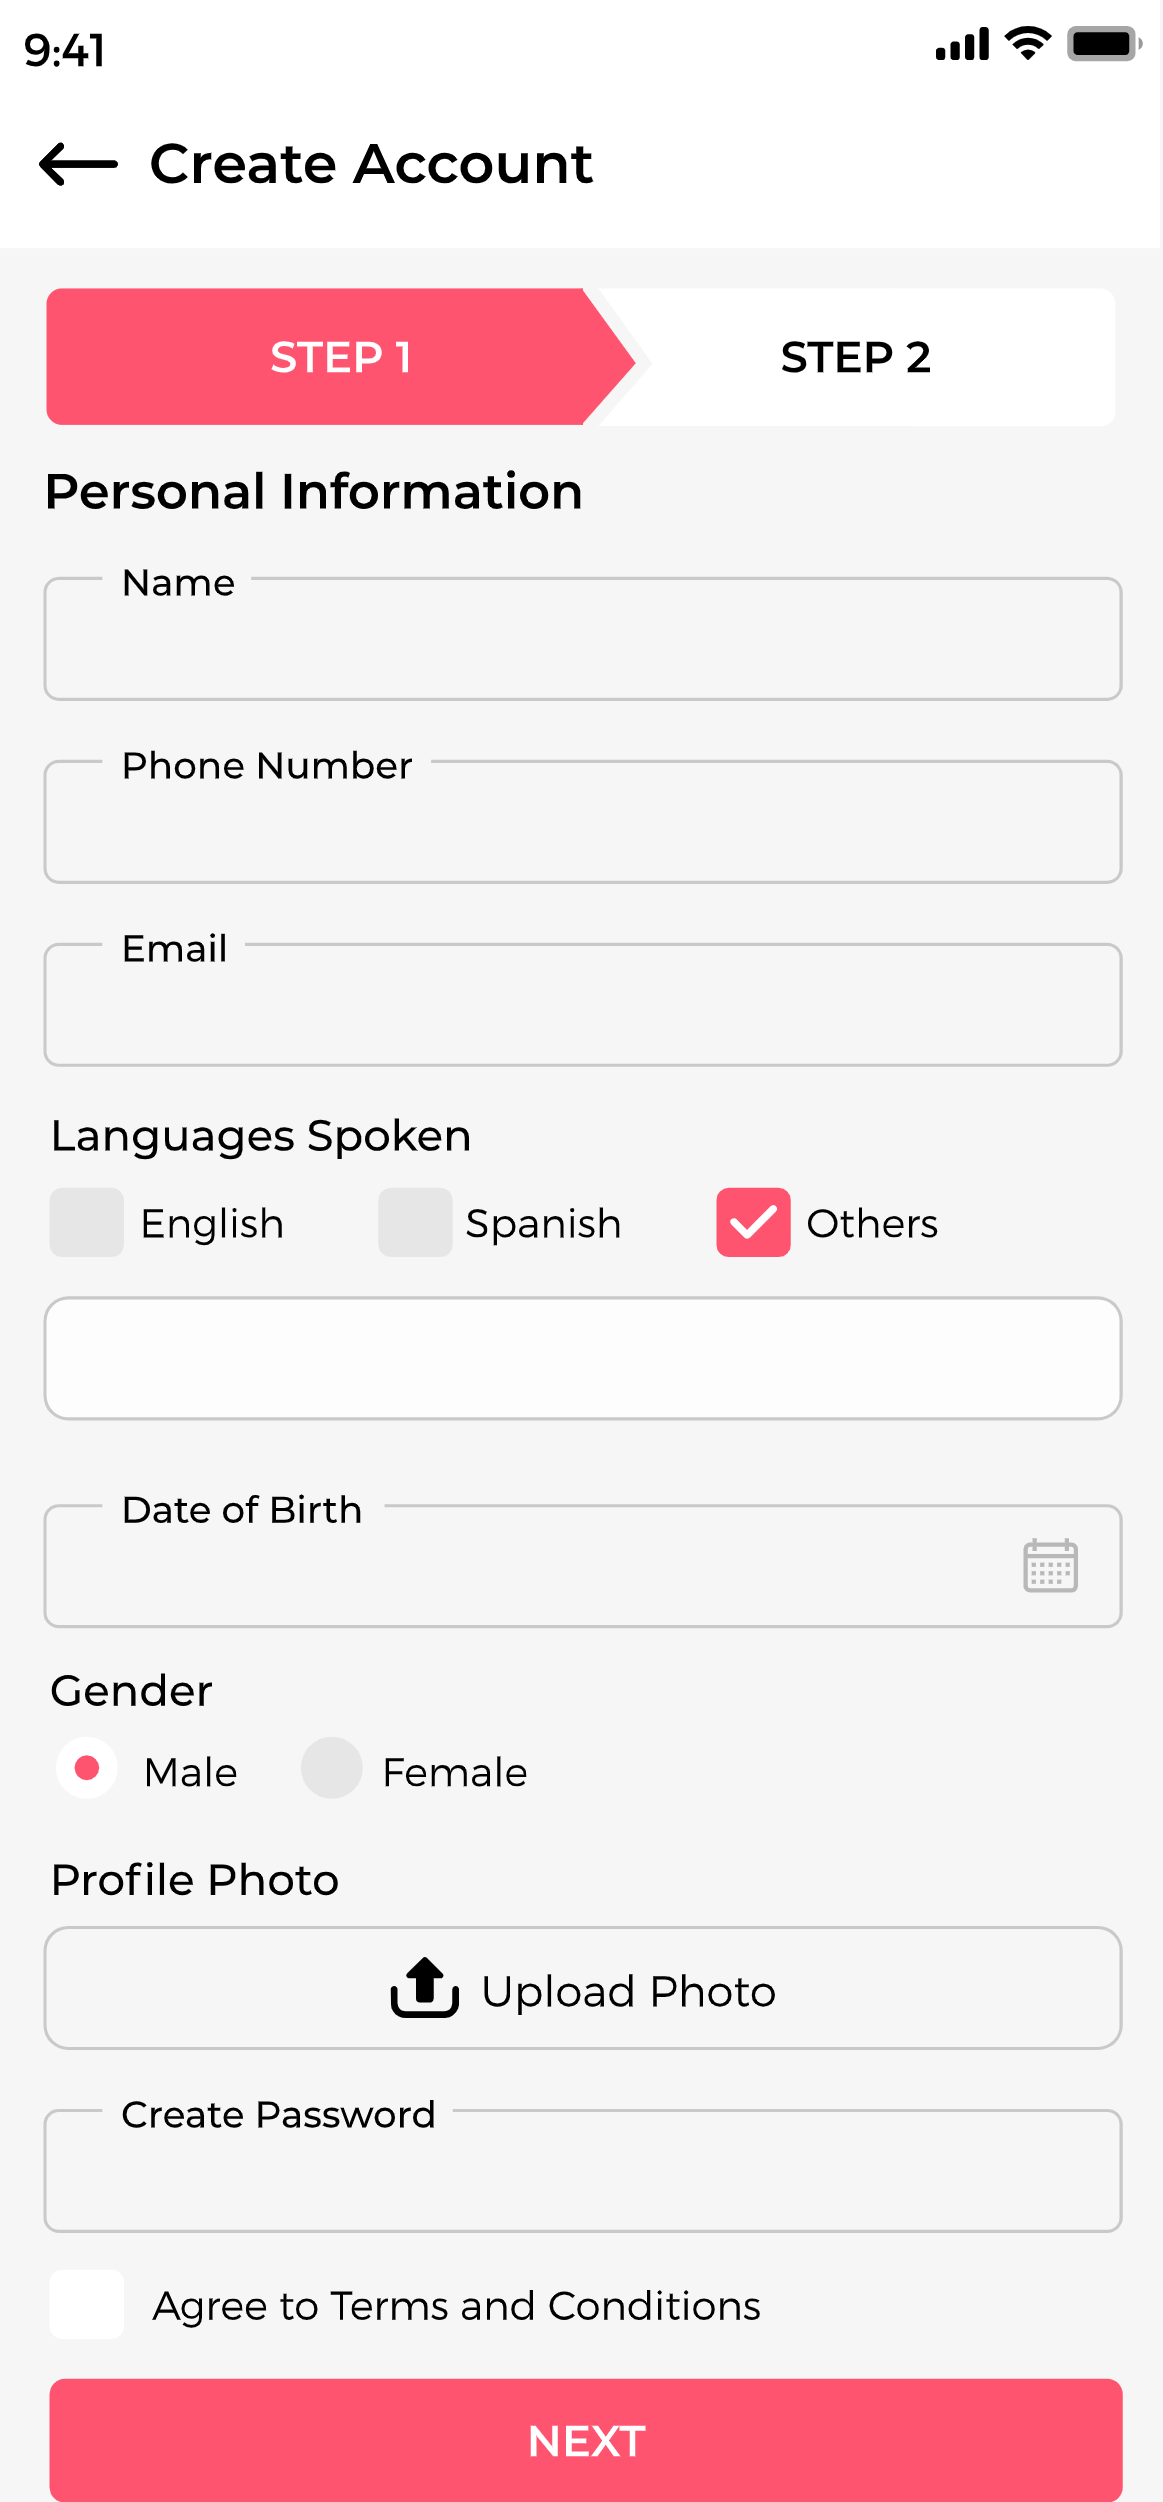Focus the Name input field
1163x2502 pixels.
click(583, 638)
